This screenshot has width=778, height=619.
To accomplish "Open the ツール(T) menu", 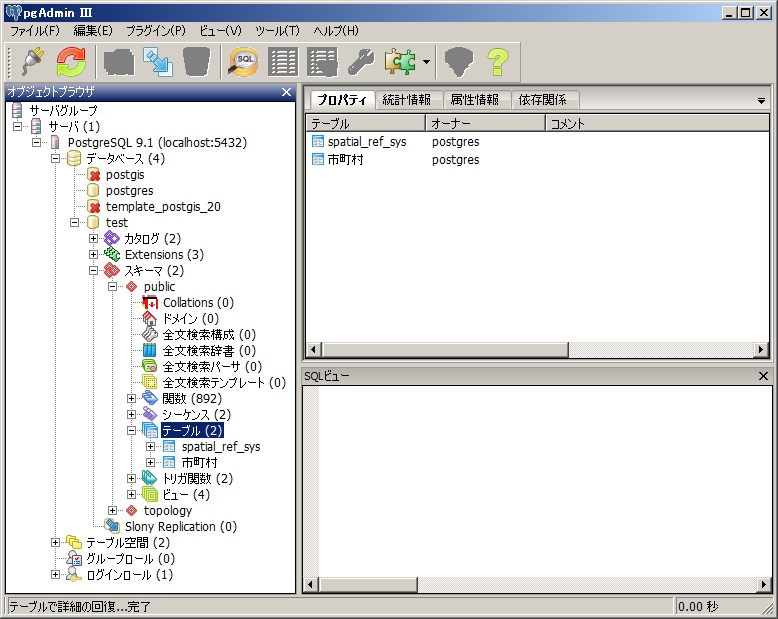I will [277, 31].
